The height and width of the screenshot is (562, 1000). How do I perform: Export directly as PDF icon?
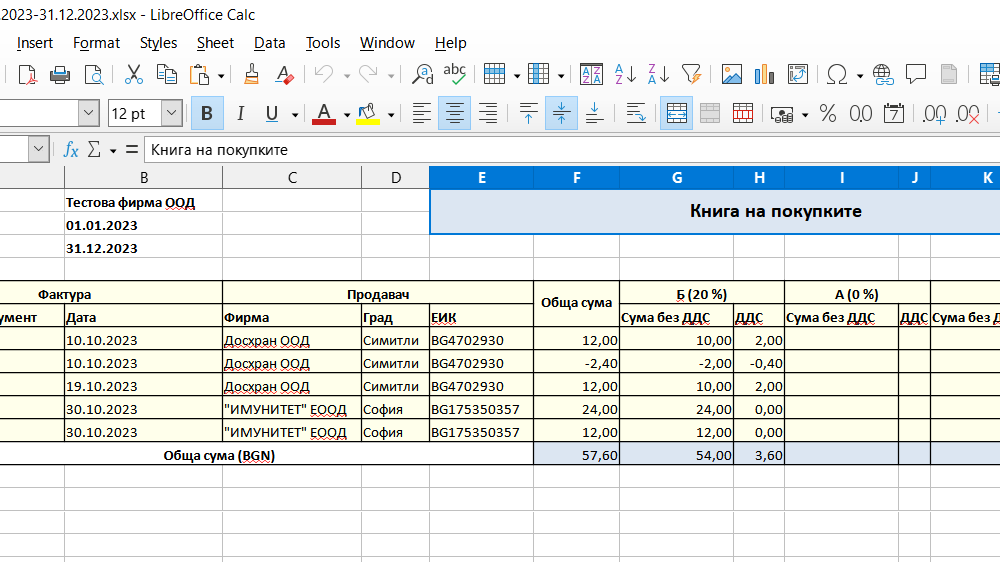click(x=27, y=75)
